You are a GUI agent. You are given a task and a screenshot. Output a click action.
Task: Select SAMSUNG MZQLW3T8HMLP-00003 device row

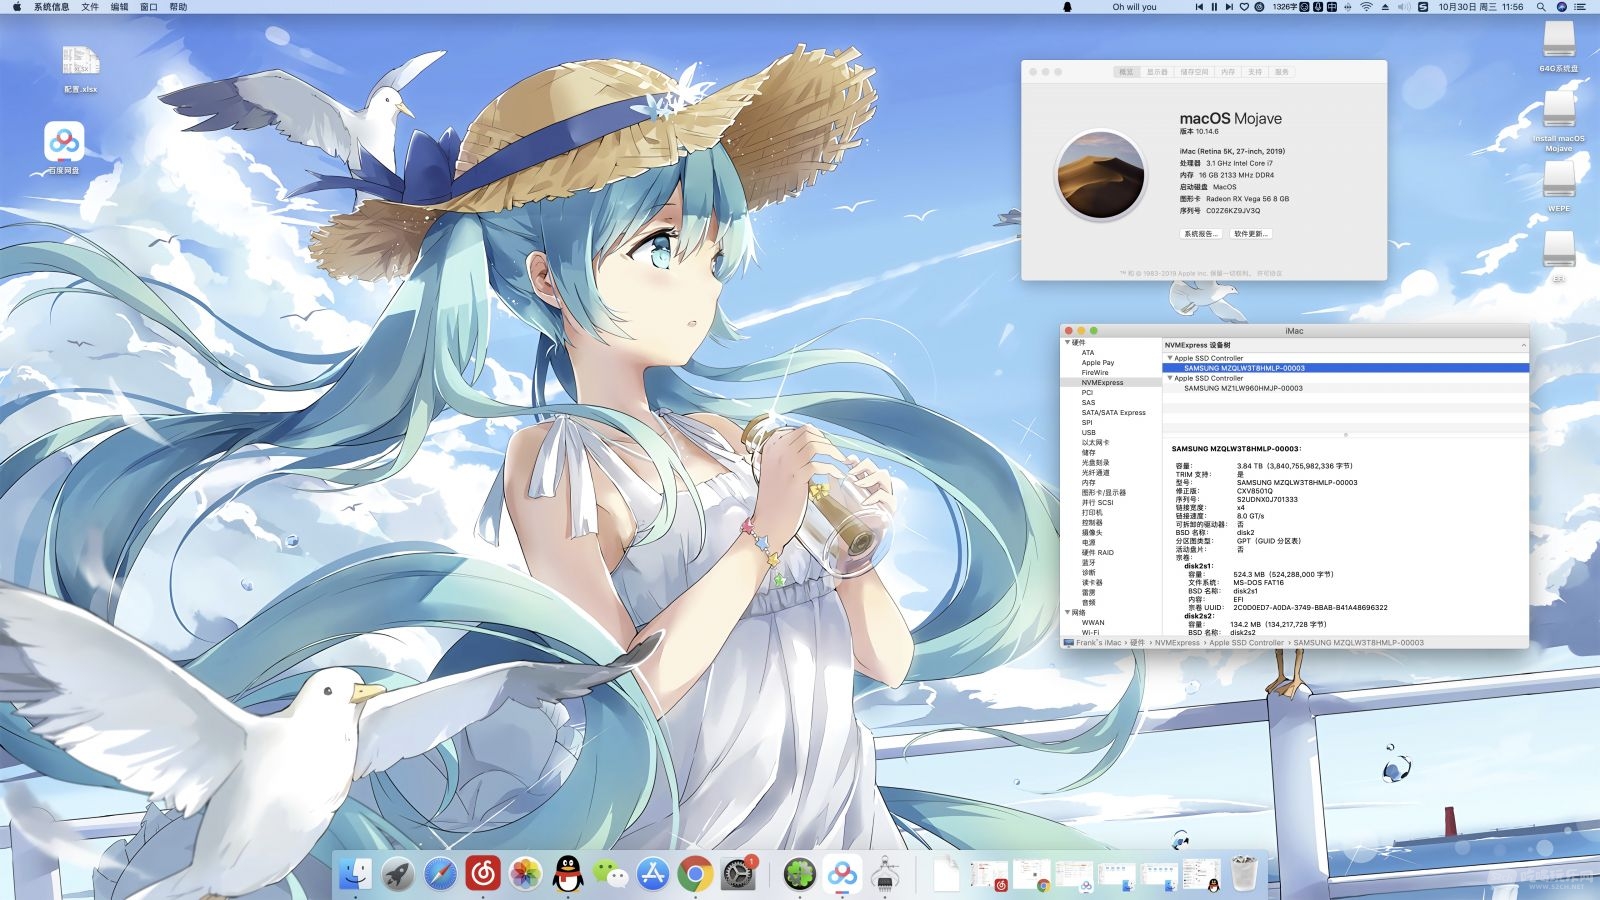(1345, 368)
